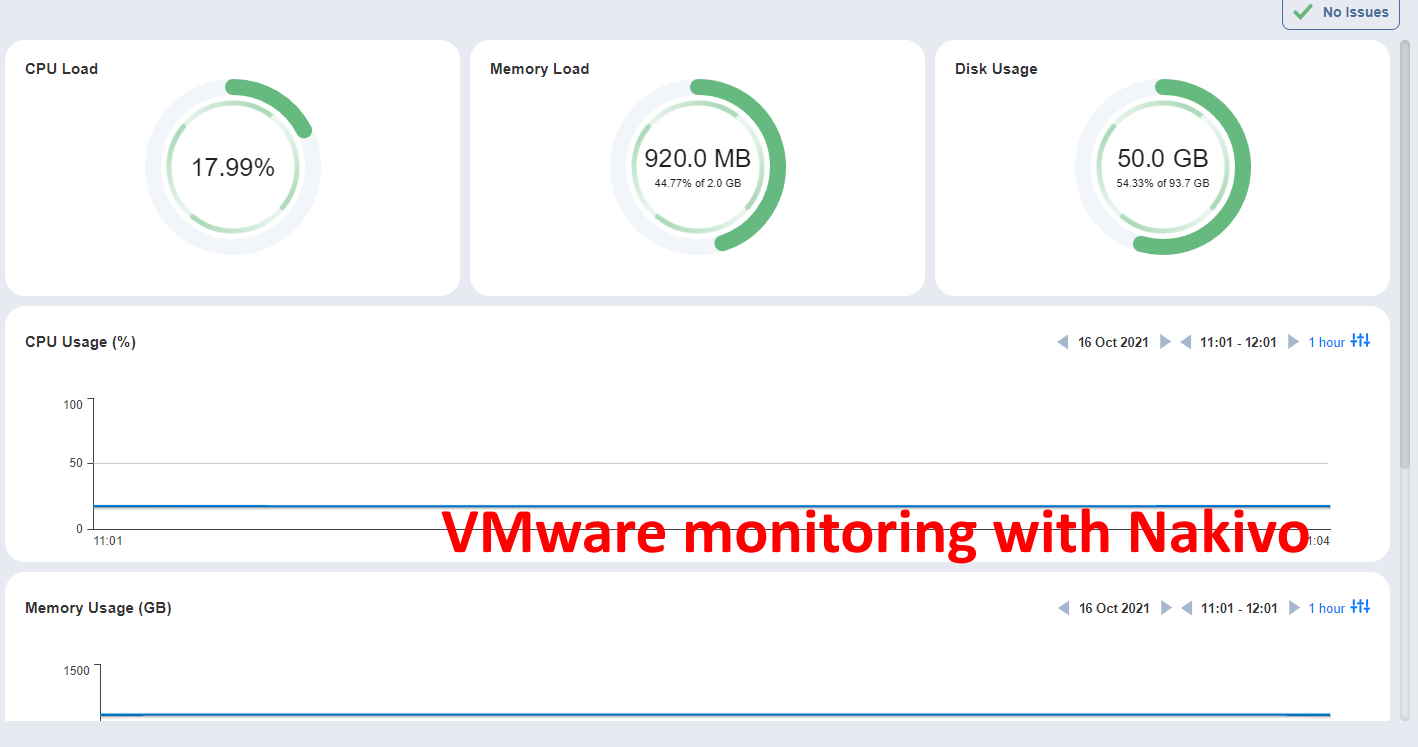Screen dimensions: 1418x747
Task: Click the green checkmark in the No Issues indicator
Action: pos(1300,13)
